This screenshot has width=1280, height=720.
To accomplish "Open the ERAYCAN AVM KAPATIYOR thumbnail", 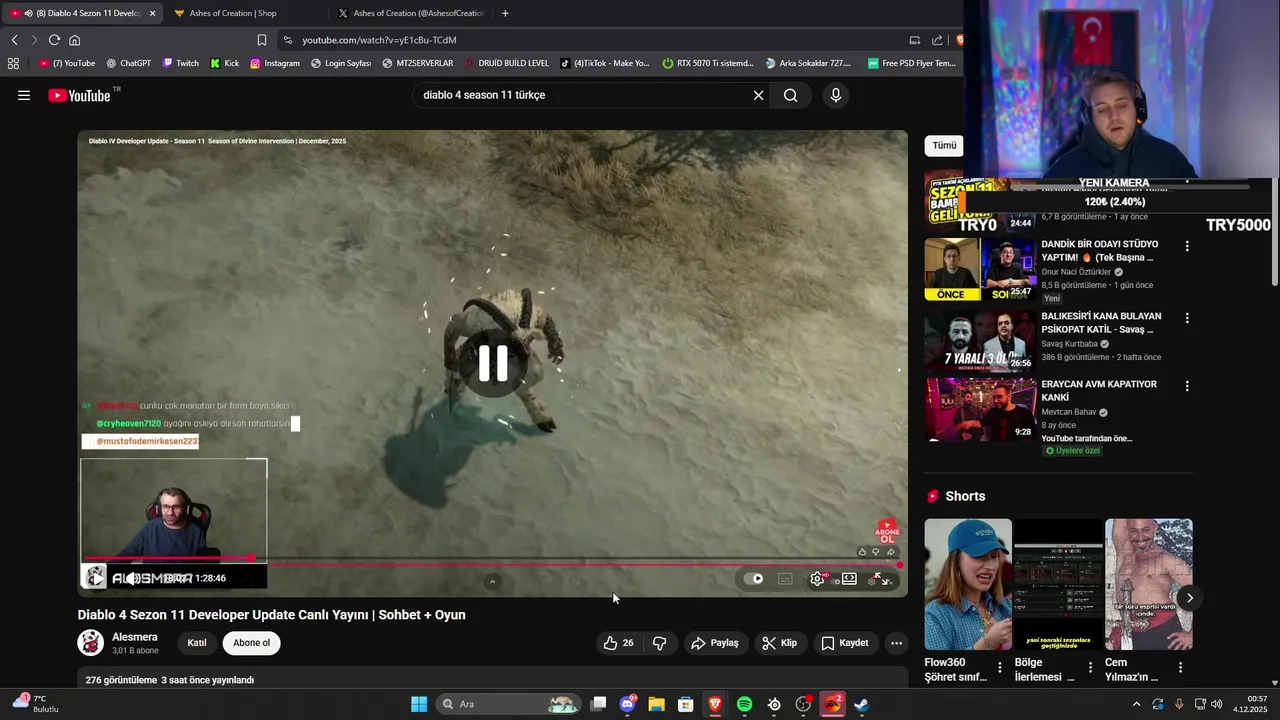I will click(x=980, y=409).
